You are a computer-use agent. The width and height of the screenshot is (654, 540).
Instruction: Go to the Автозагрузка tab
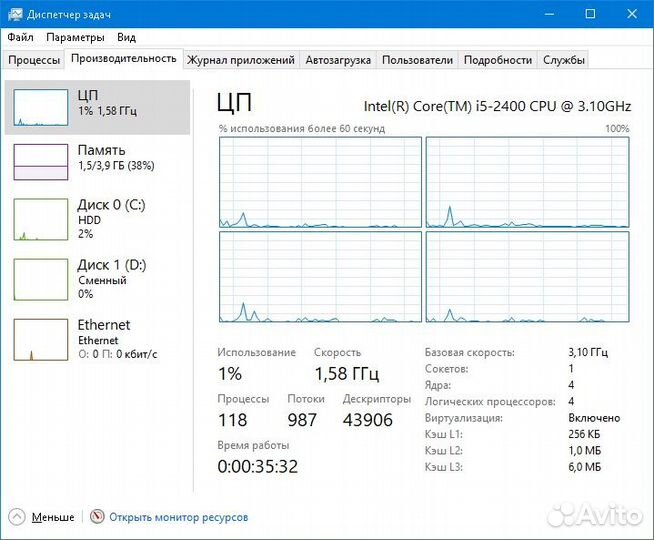[x=338, y=60]
